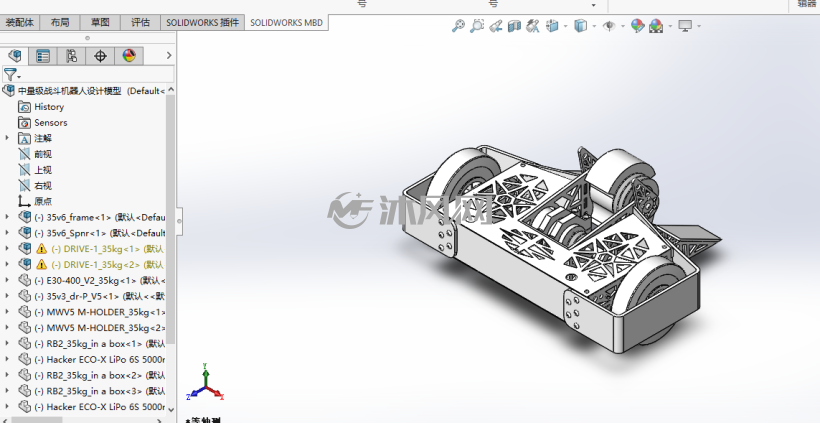Open the Apply Scene dropdown arrow
Viewport: 820px width, 423px height.
click(x=670, y=26)
